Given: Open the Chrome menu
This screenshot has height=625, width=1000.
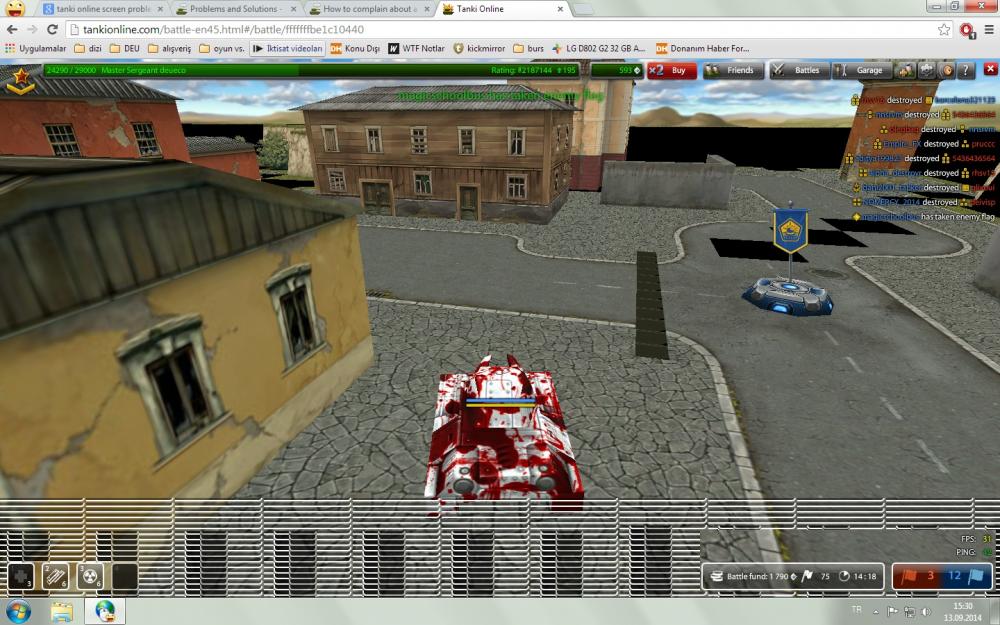Looking at the screenshot, I should click(x=989, y=29).
